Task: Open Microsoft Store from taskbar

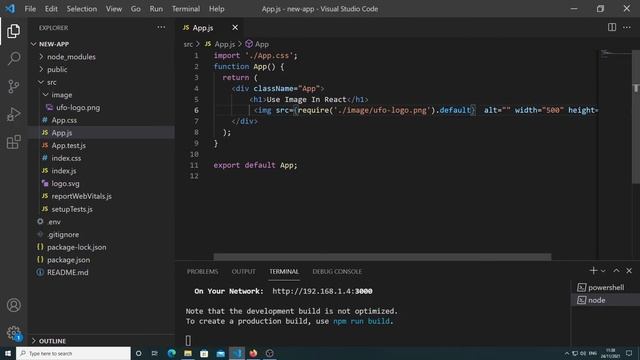Action: click(204, 353)
